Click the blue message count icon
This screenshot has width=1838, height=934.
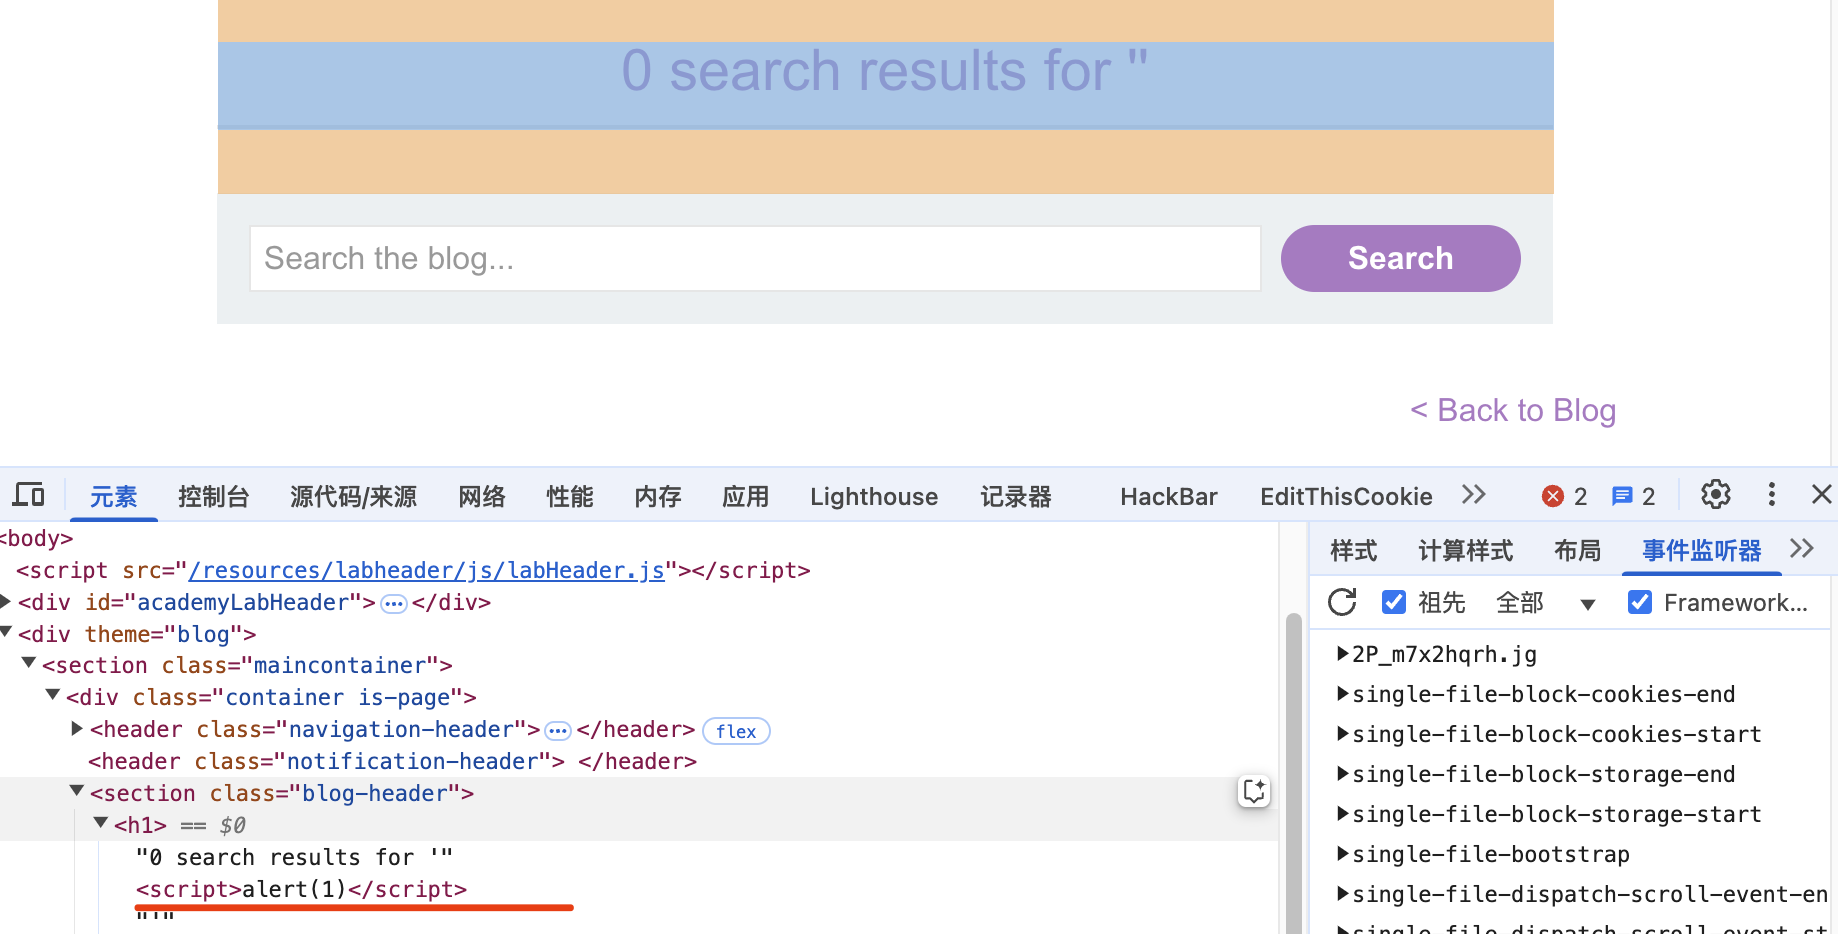[x=1622, y=496]
